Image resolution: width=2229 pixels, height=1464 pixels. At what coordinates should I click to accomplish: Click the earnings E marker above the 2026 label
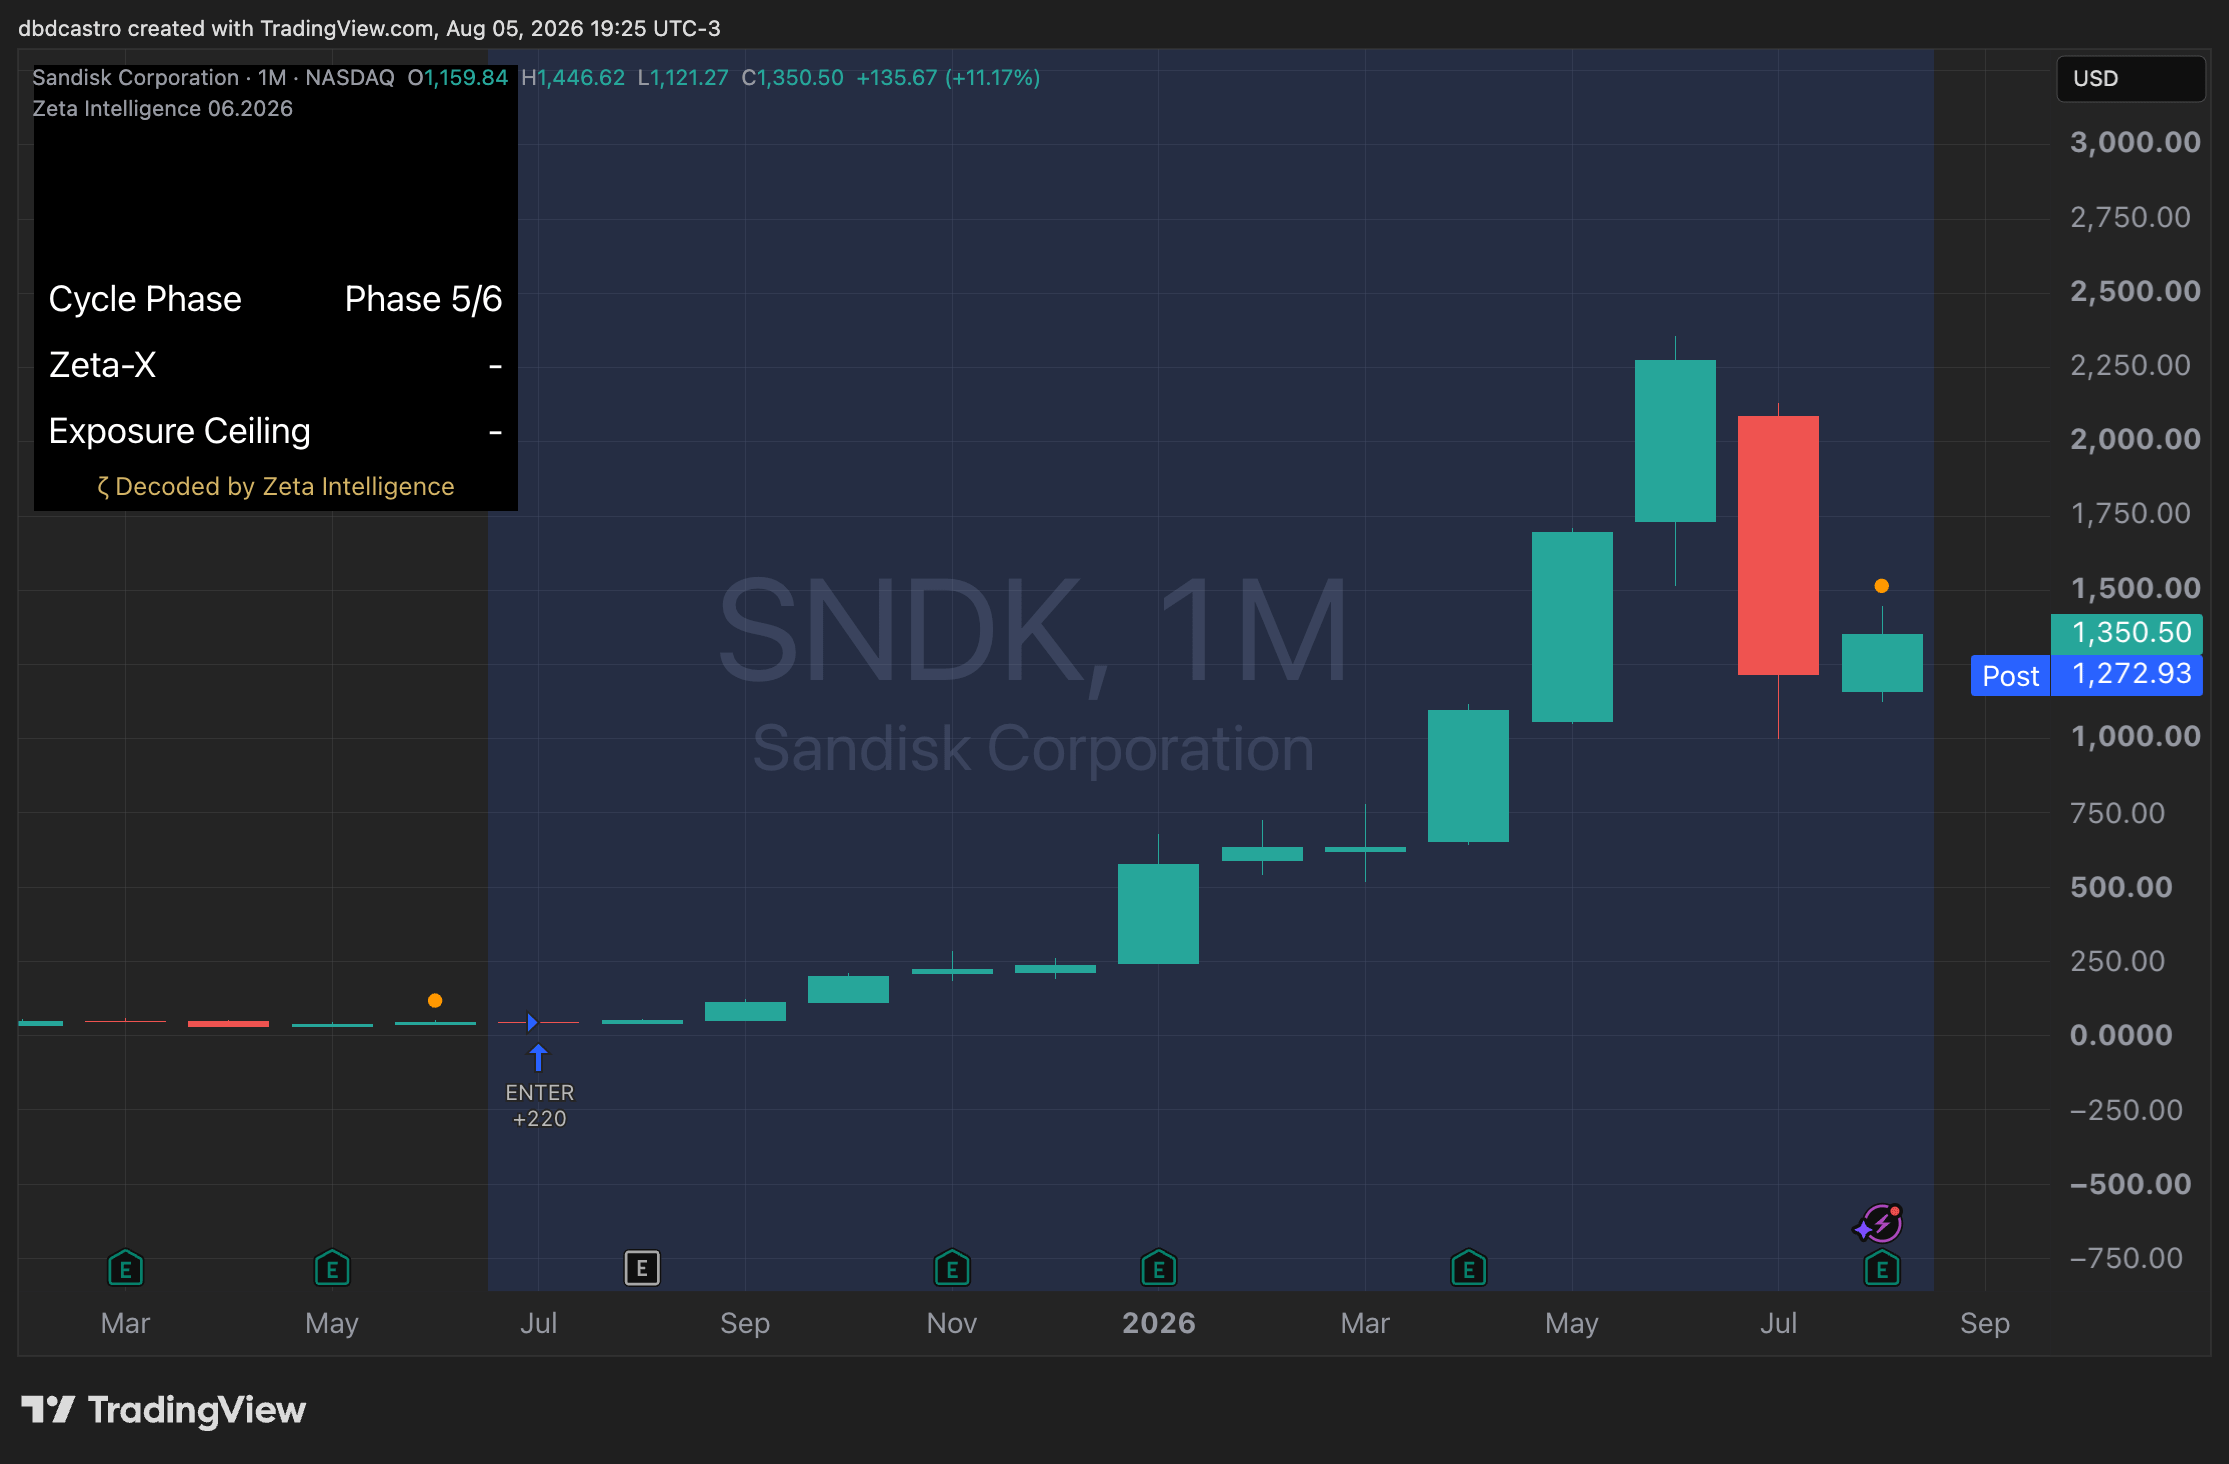(x=1158, y=1269)
